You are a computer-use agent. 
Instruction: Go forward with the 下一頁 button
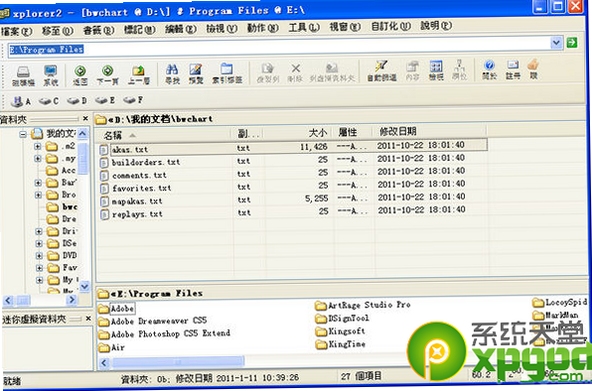point(108,75)
